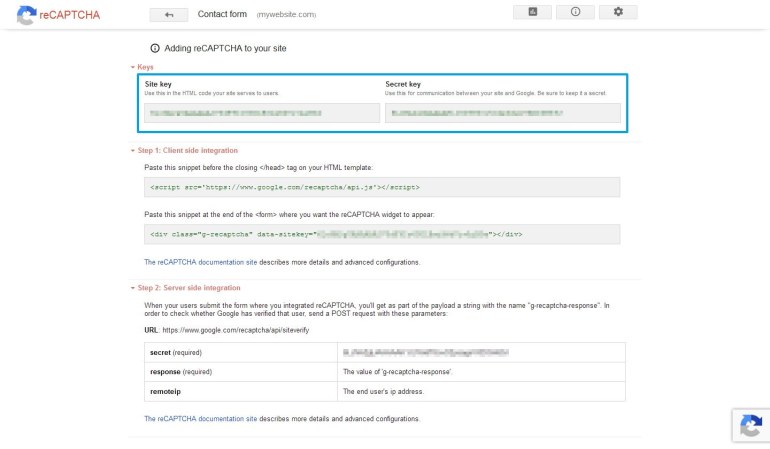Collapse Step 2: Server side integration

pyautogui.click(x=186, y=288)
